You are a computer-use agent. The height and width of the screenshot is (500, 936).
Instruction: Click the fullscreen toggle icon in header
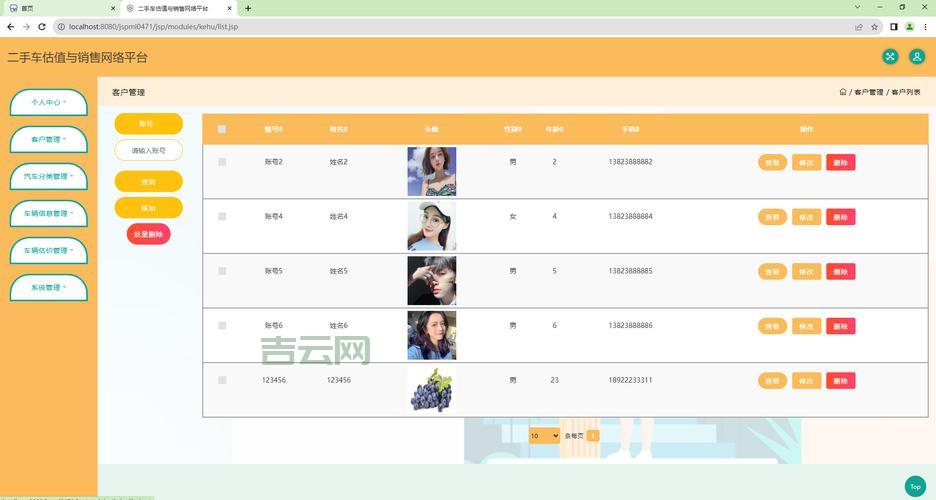tap(890, 57)
